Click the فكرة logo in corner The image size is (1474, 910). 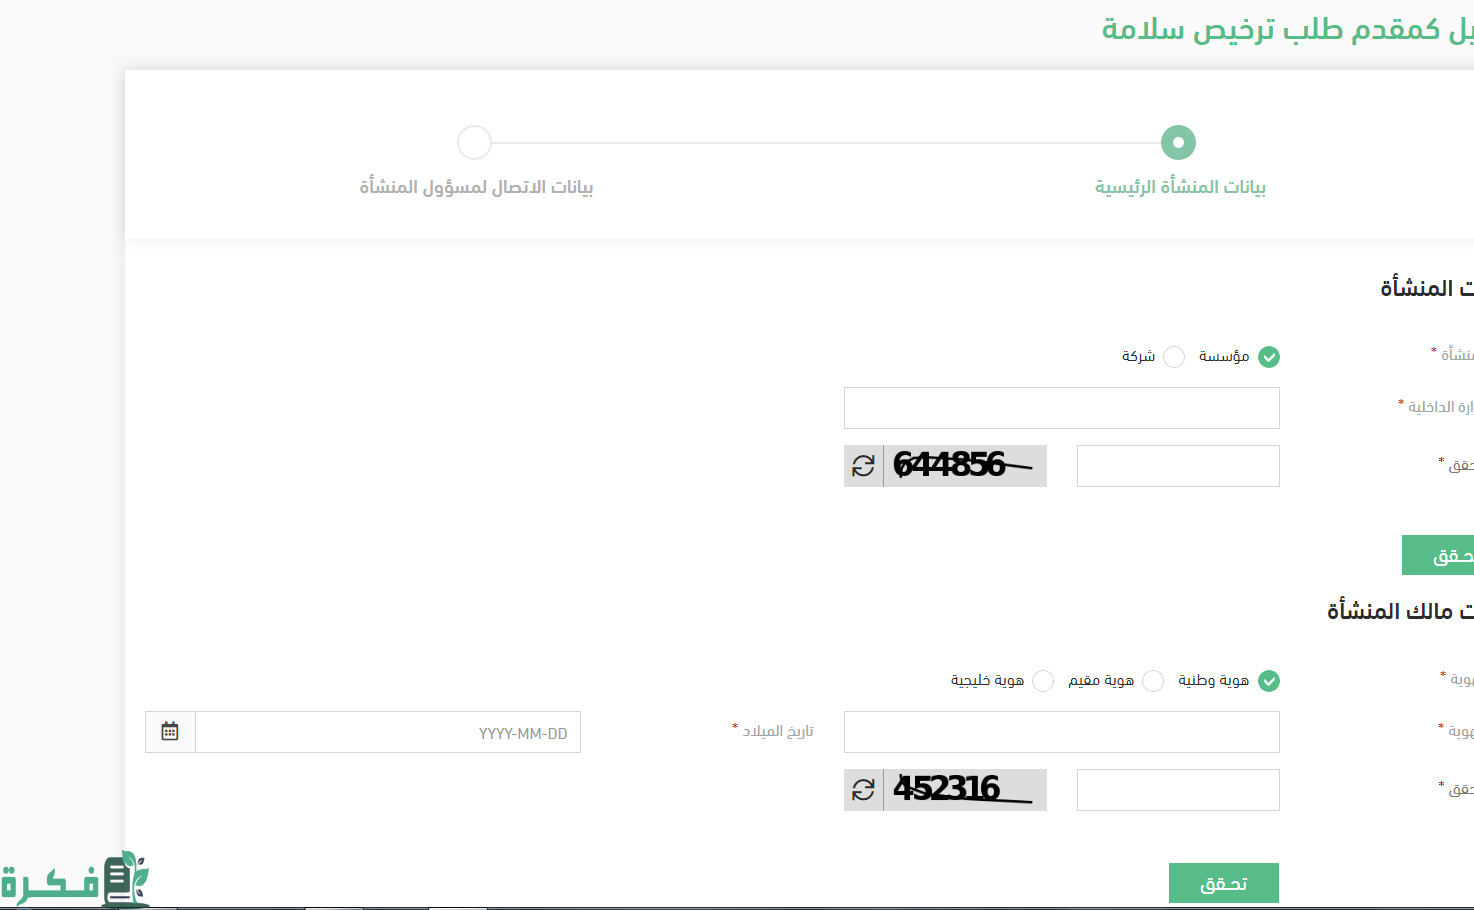click(x=75, y=880)
